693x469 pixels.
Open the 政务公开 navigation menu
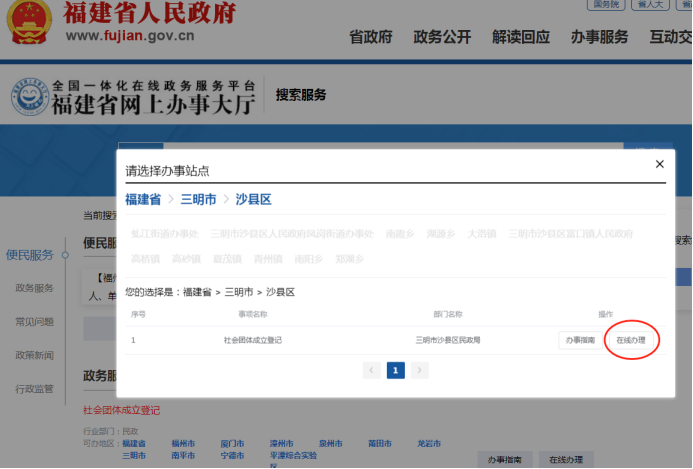(x=442, y=37)
